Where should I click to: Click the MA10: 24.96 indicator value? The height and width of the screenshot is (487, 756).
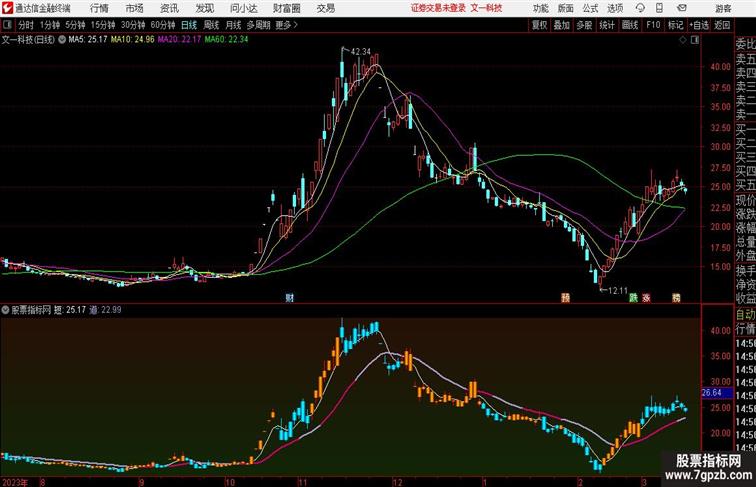(x=133, y=40)
